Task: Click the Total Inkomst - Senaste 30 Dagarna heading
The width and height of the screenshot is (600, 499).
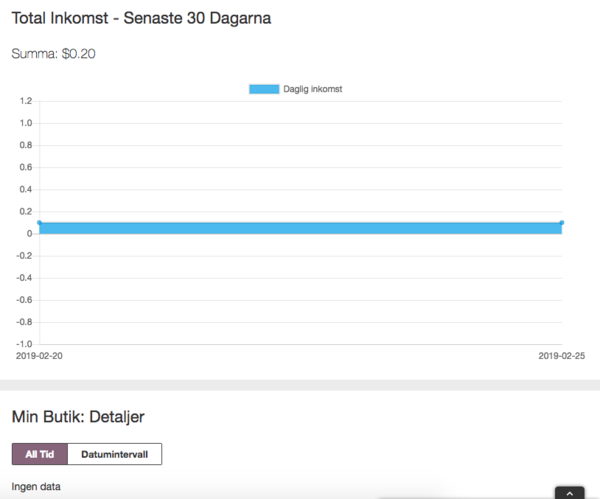Action: pos(141,18)
